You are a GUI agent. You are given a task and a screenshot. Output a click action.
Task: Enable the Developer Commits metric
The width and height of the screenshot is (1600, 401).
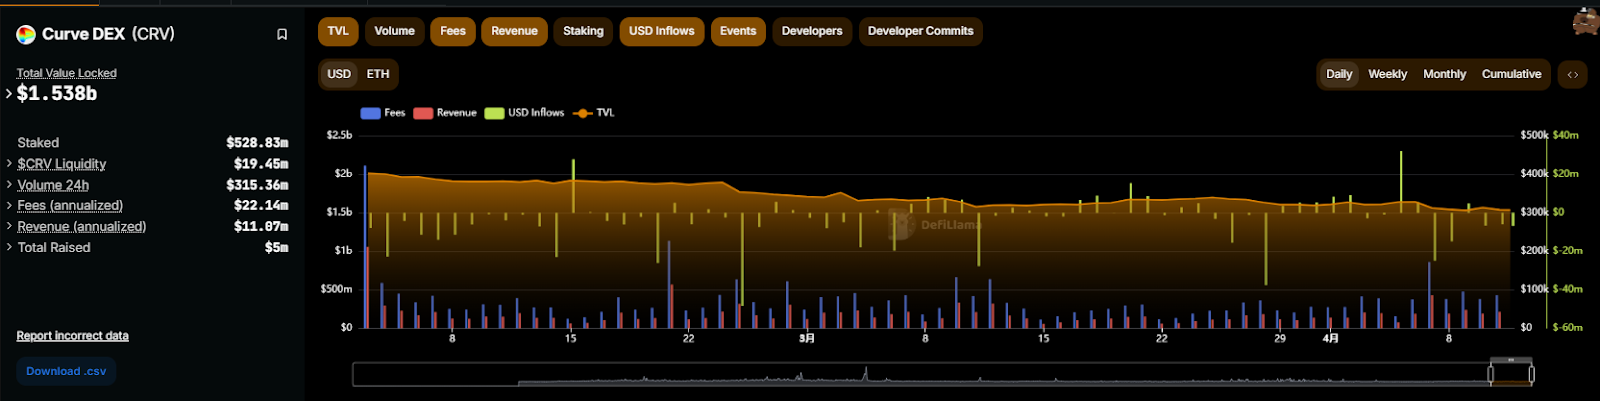point(920,31)
